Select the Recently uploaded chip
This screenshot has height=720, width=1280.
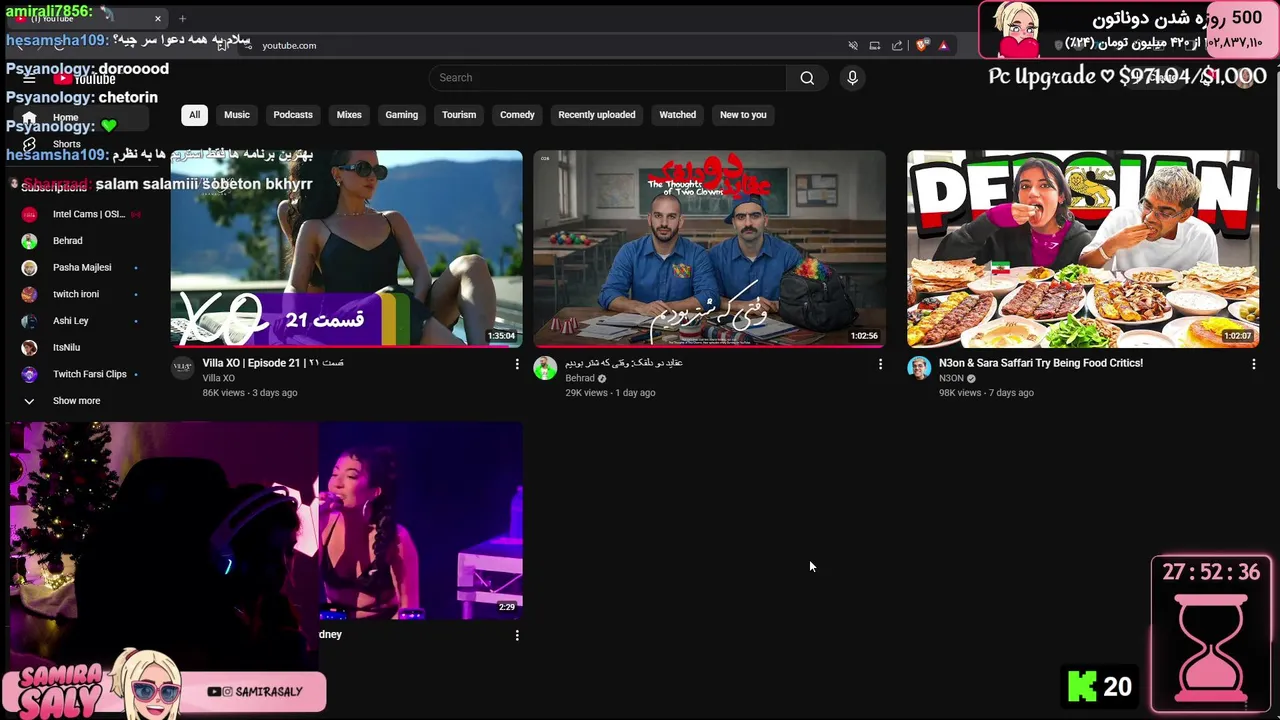[597, 115]
